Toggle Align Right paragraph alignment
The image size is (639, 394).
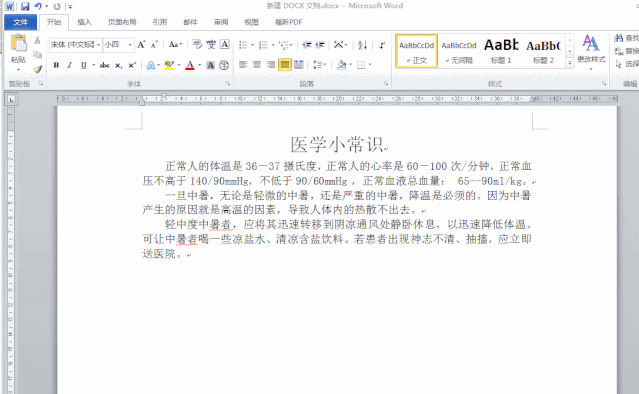(x=271, y=64)
